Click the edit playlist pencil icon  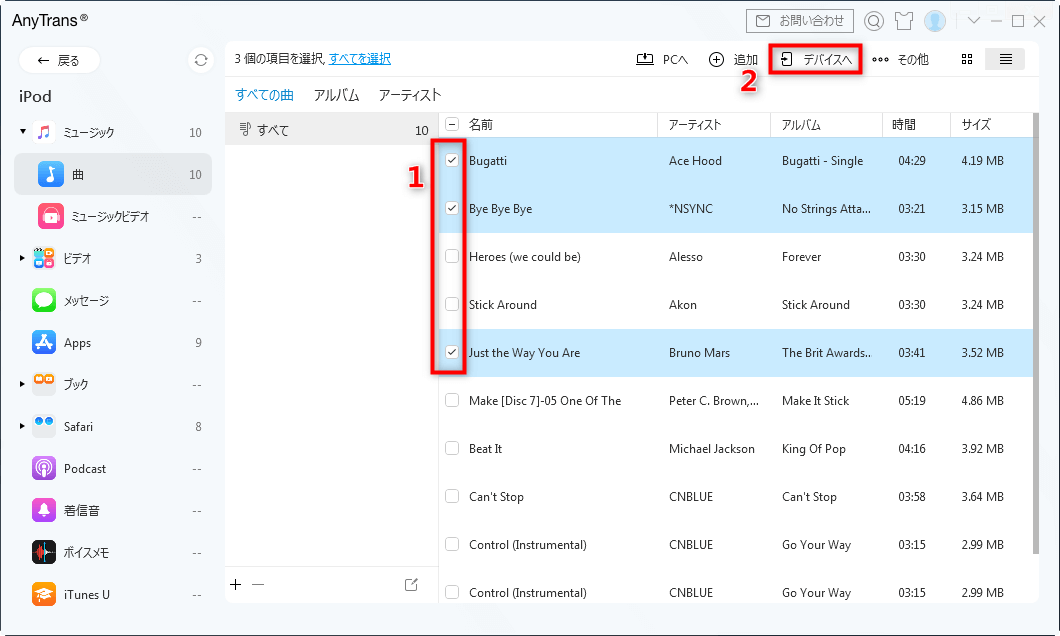click(x=411, y=585)
